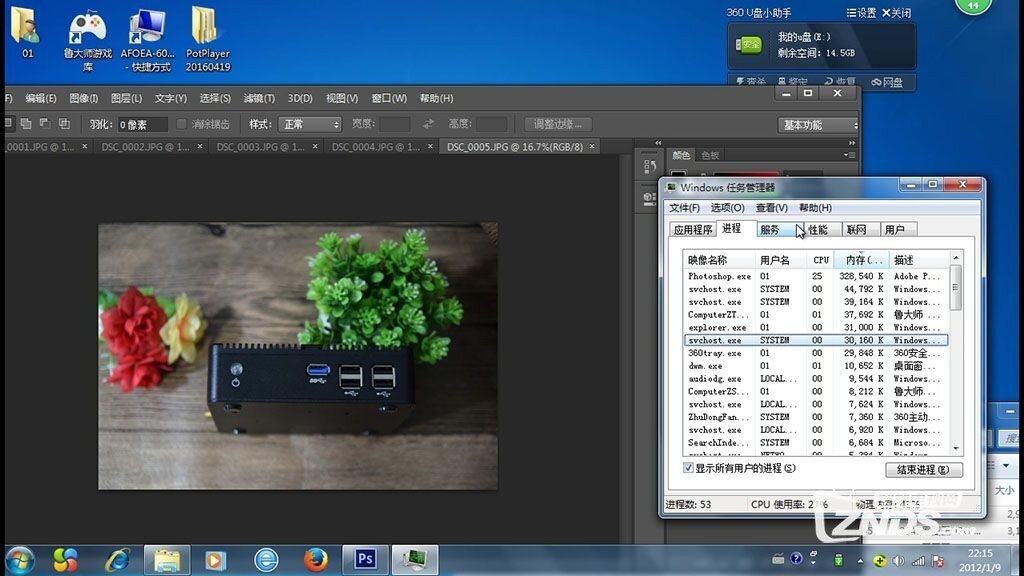Open the color panel options menu
The width and height of the screenshot is (1024, 576).
[848, 155]
